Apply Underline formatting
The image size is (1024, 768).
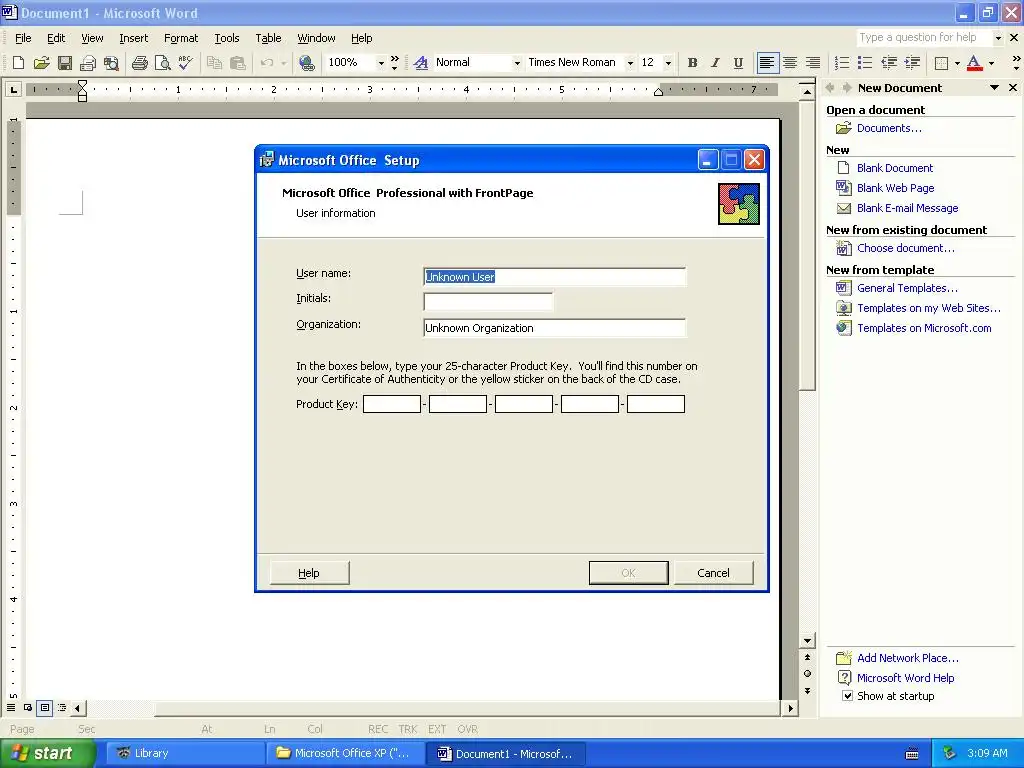[738, 63]
